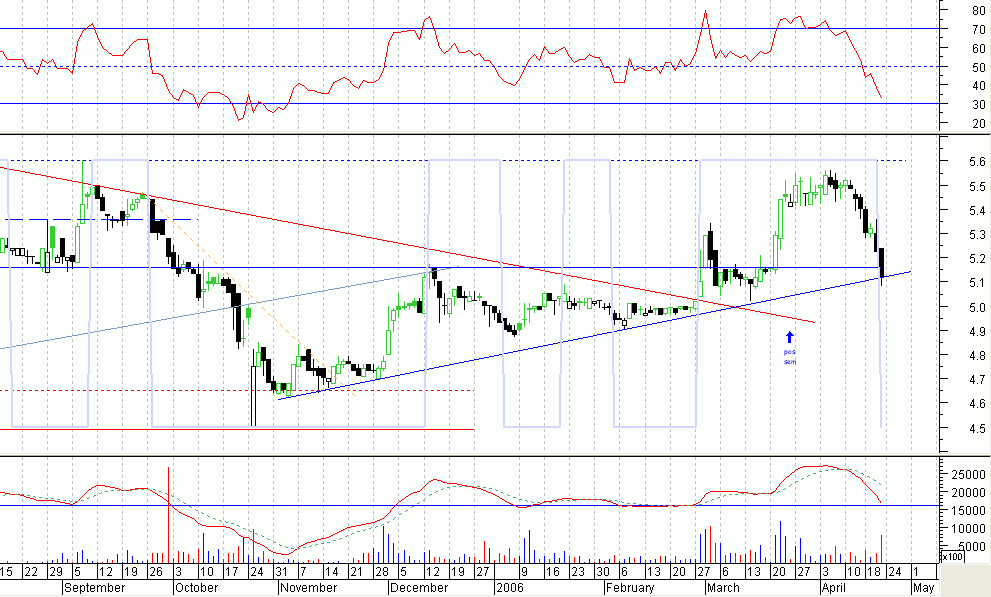The width and height of the screenshot is (991, 597).
Task: Click the October month label
Action: [x=197, y=588]
